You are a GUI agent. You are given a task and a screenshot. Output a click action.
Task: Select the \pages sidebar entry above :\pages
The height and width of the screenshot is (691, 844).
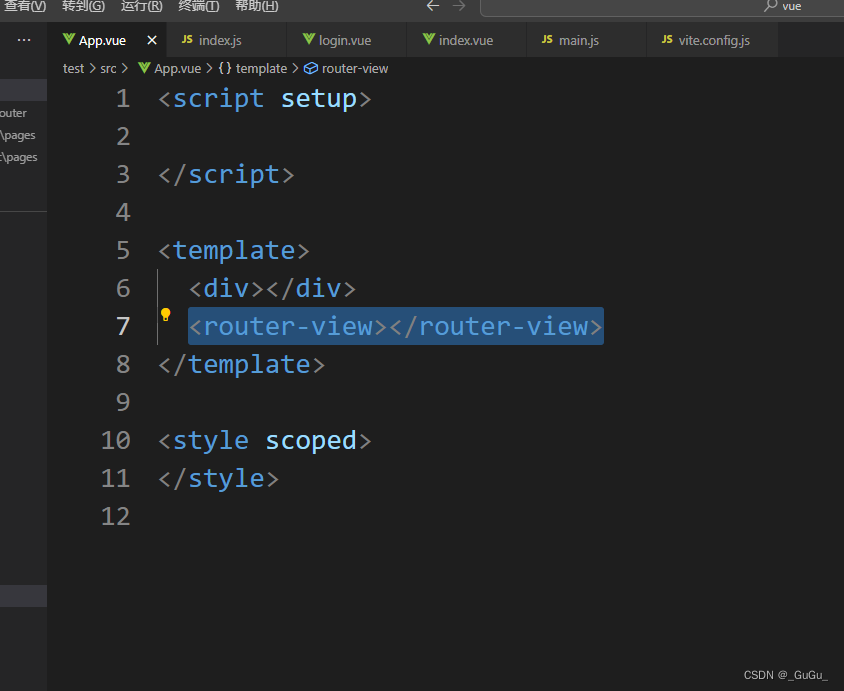18,135
